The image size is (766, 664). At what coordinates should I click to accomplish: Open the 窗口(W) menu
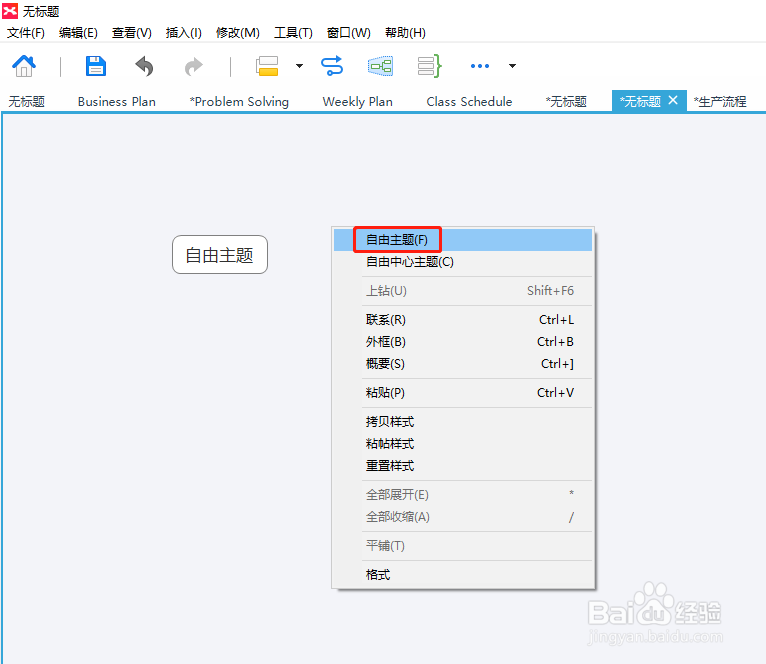[348, 33]
